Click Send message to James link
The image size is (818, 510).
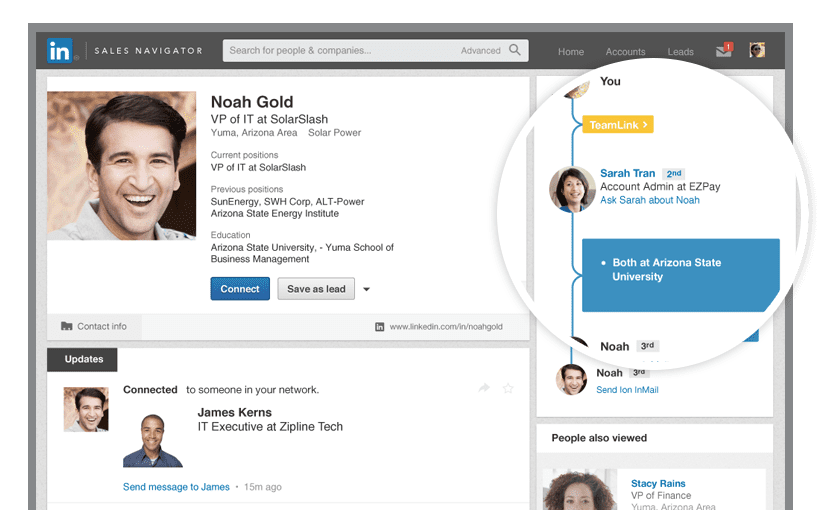176,487
